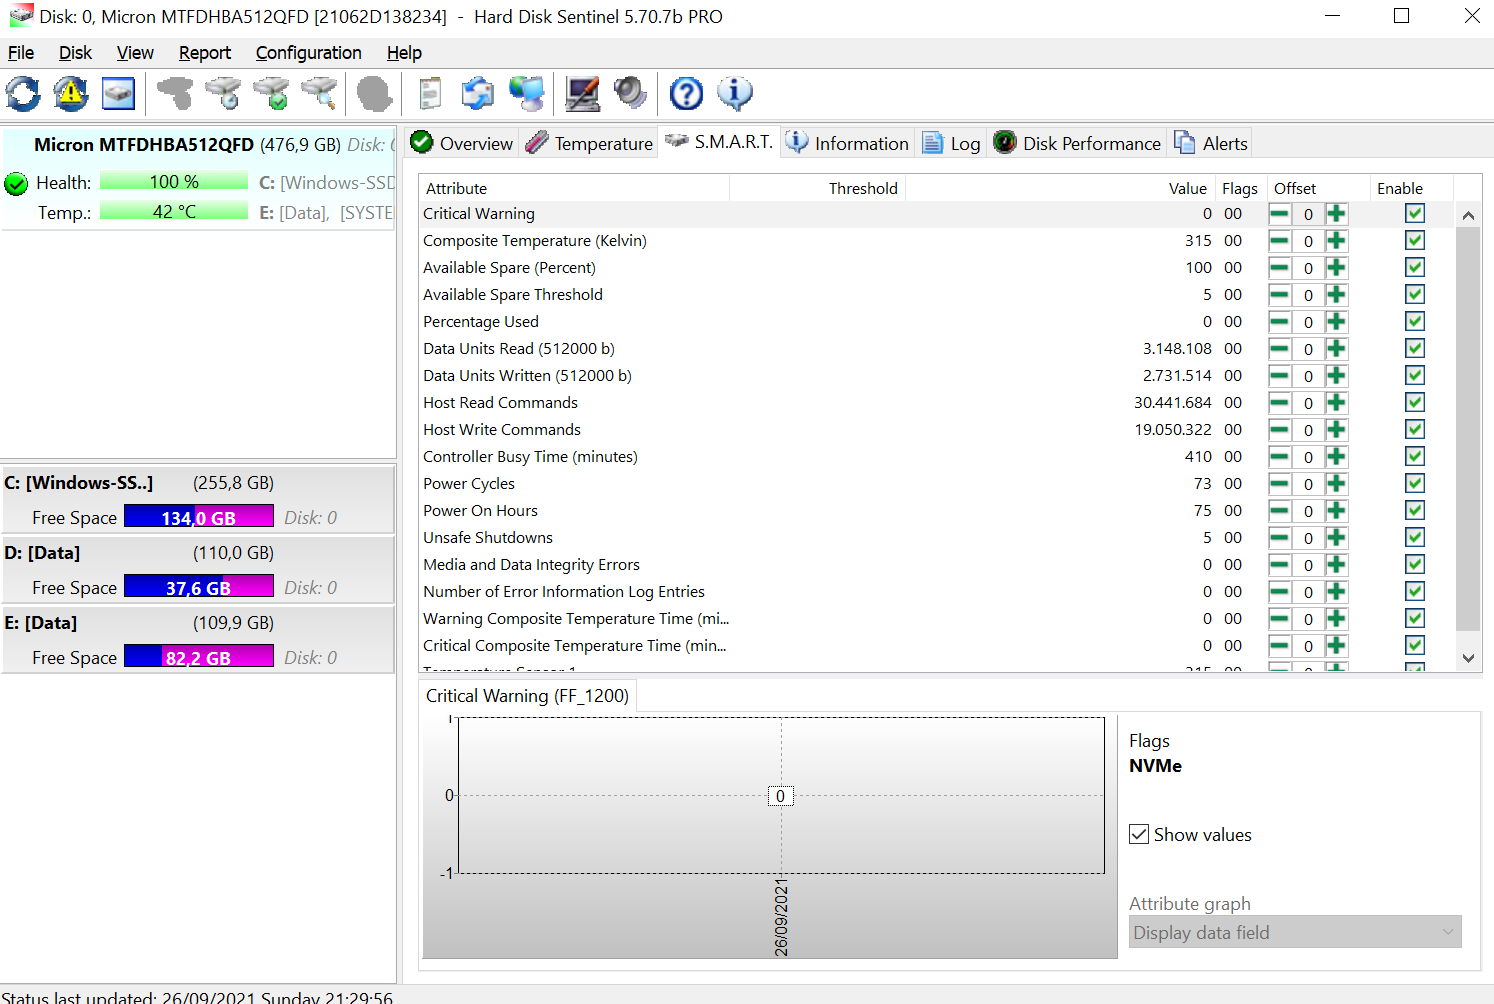Open the Help menu

[x=404, y=53]
